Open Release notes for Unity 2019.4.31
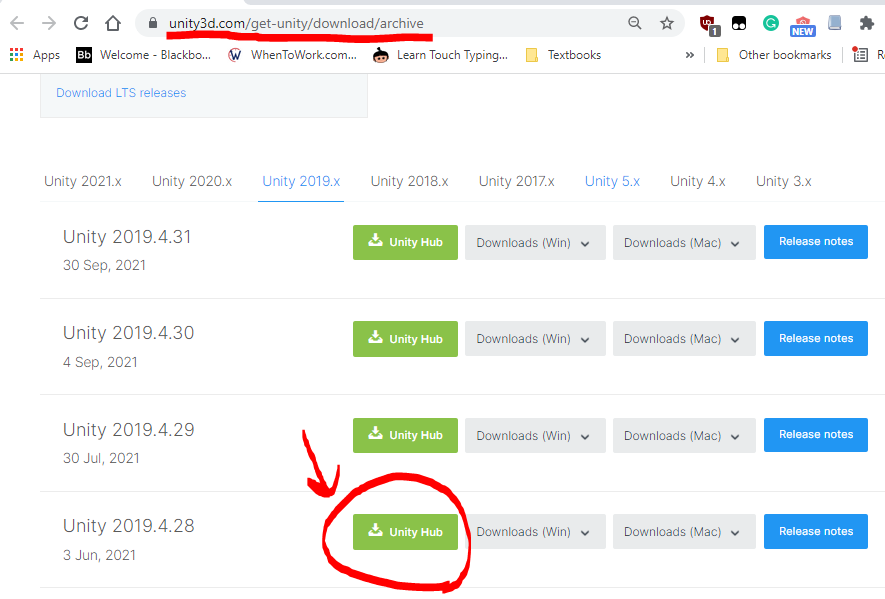The width and height of the screenshot is (885, 599). [816, 242]
